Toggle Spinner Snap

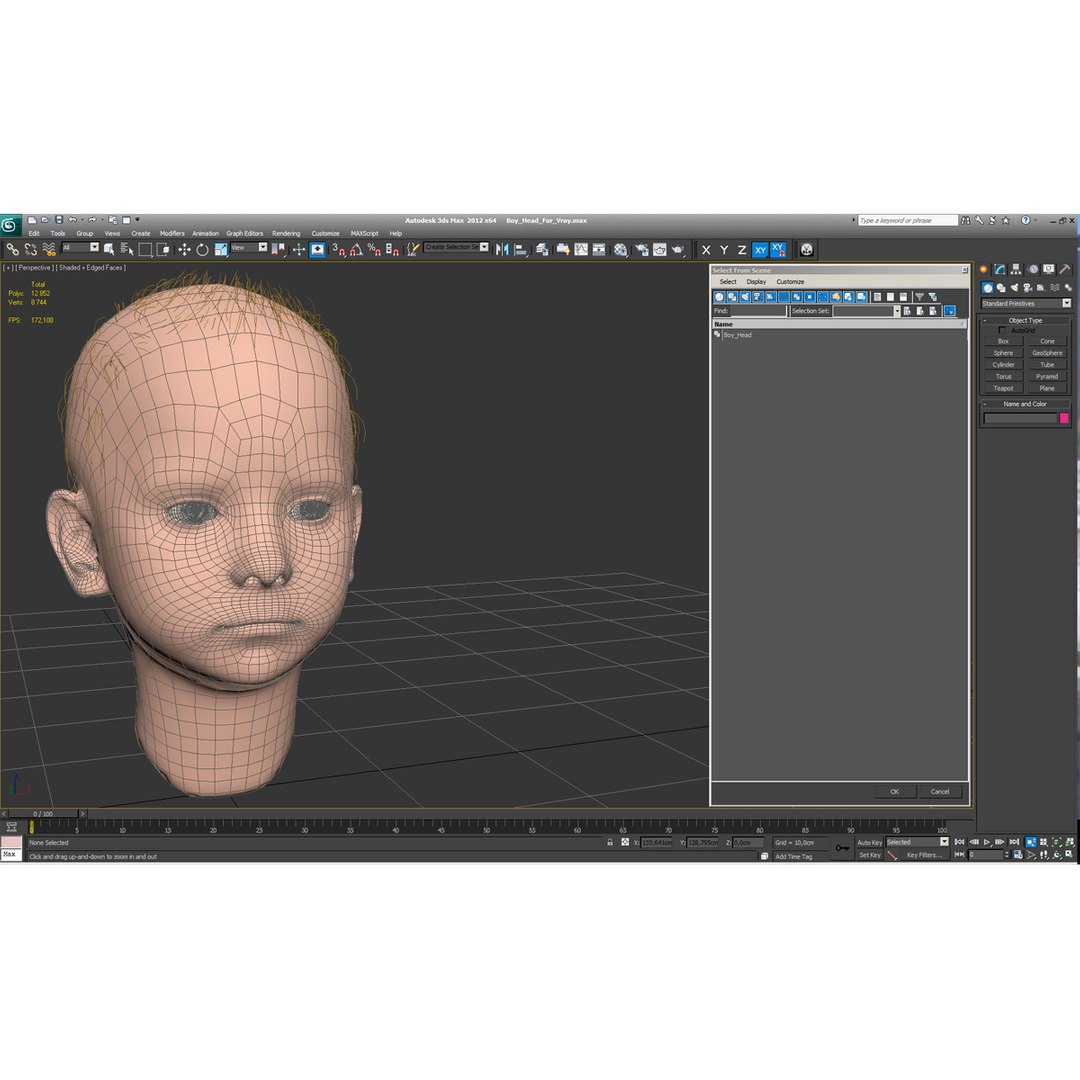[x=392, y=249]
